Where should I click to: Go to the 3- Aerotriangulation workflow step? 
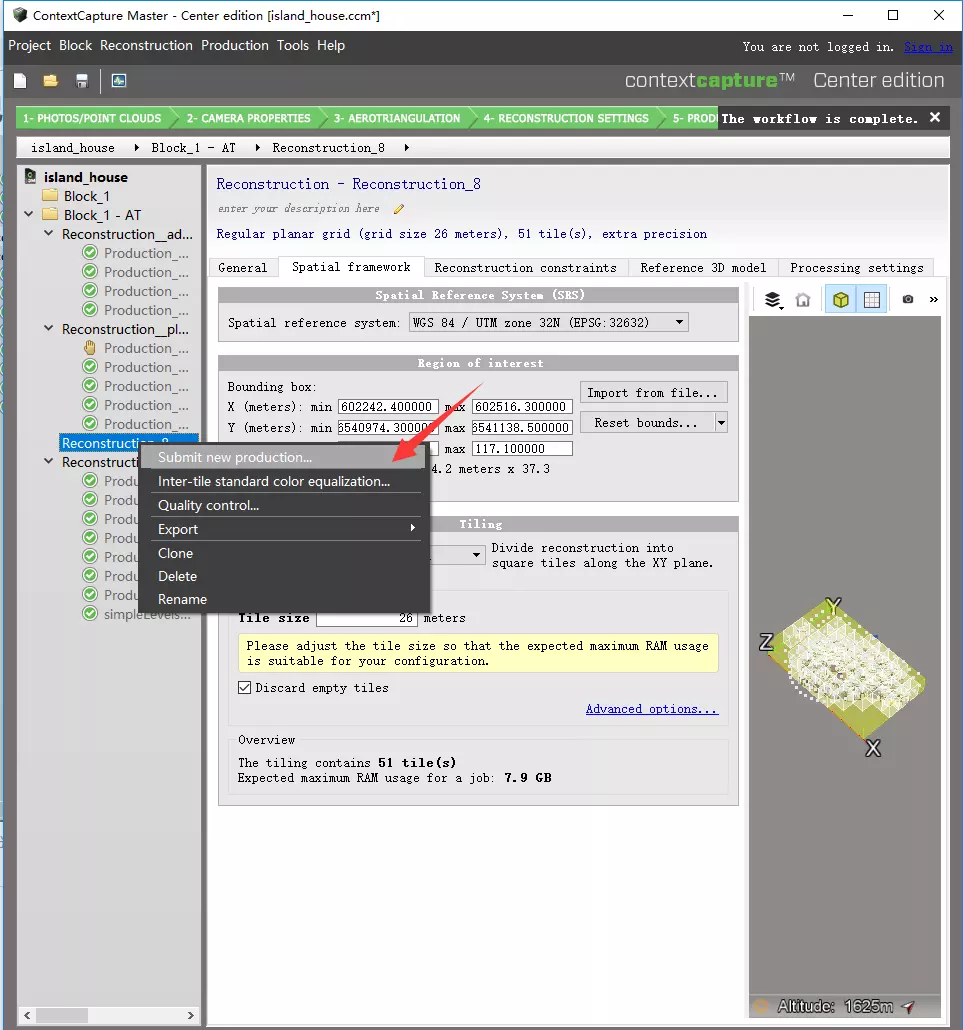click(396, 118)
